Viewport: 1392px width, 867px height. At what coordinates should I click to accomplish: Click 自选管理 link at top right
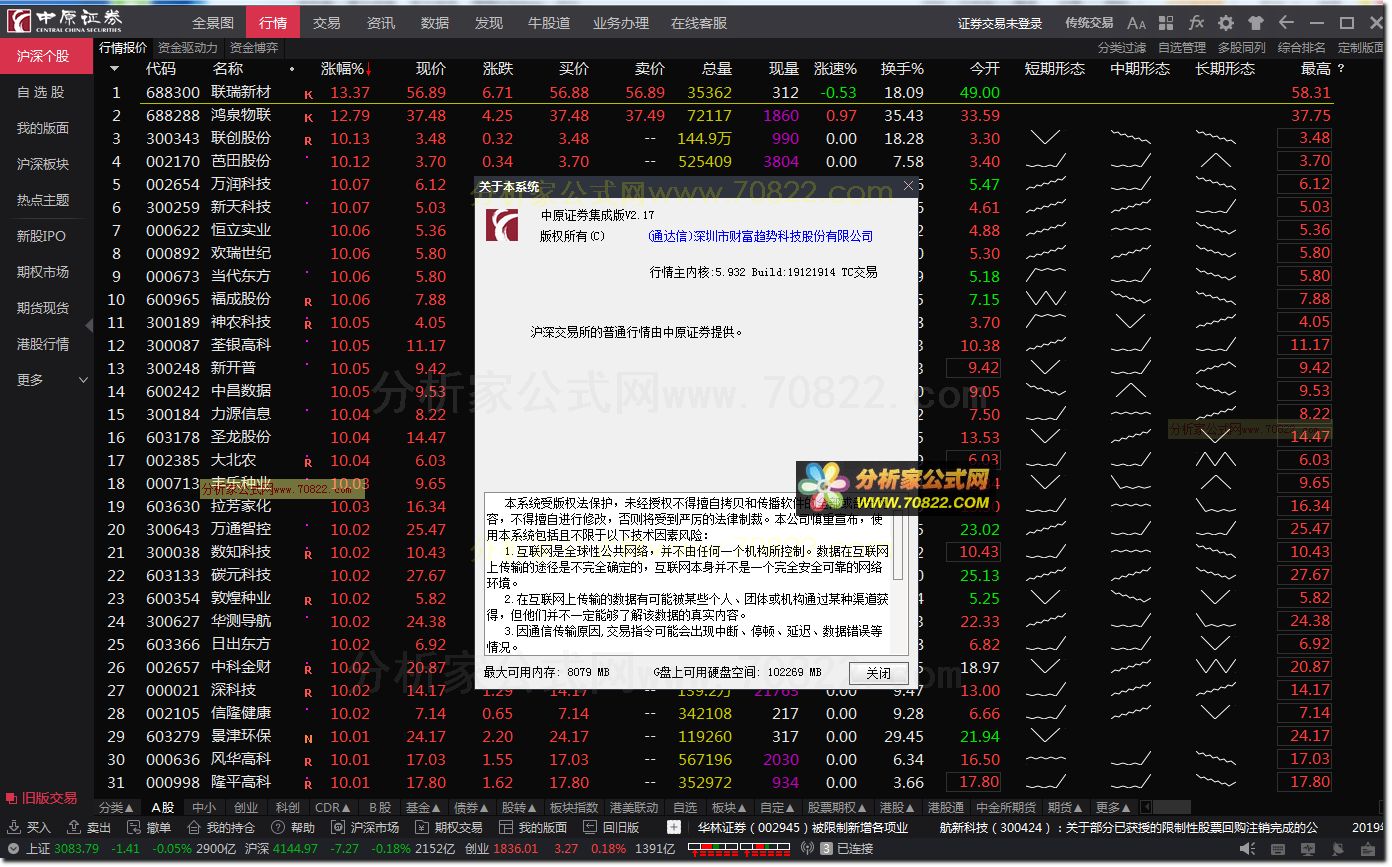[1182, 47]
